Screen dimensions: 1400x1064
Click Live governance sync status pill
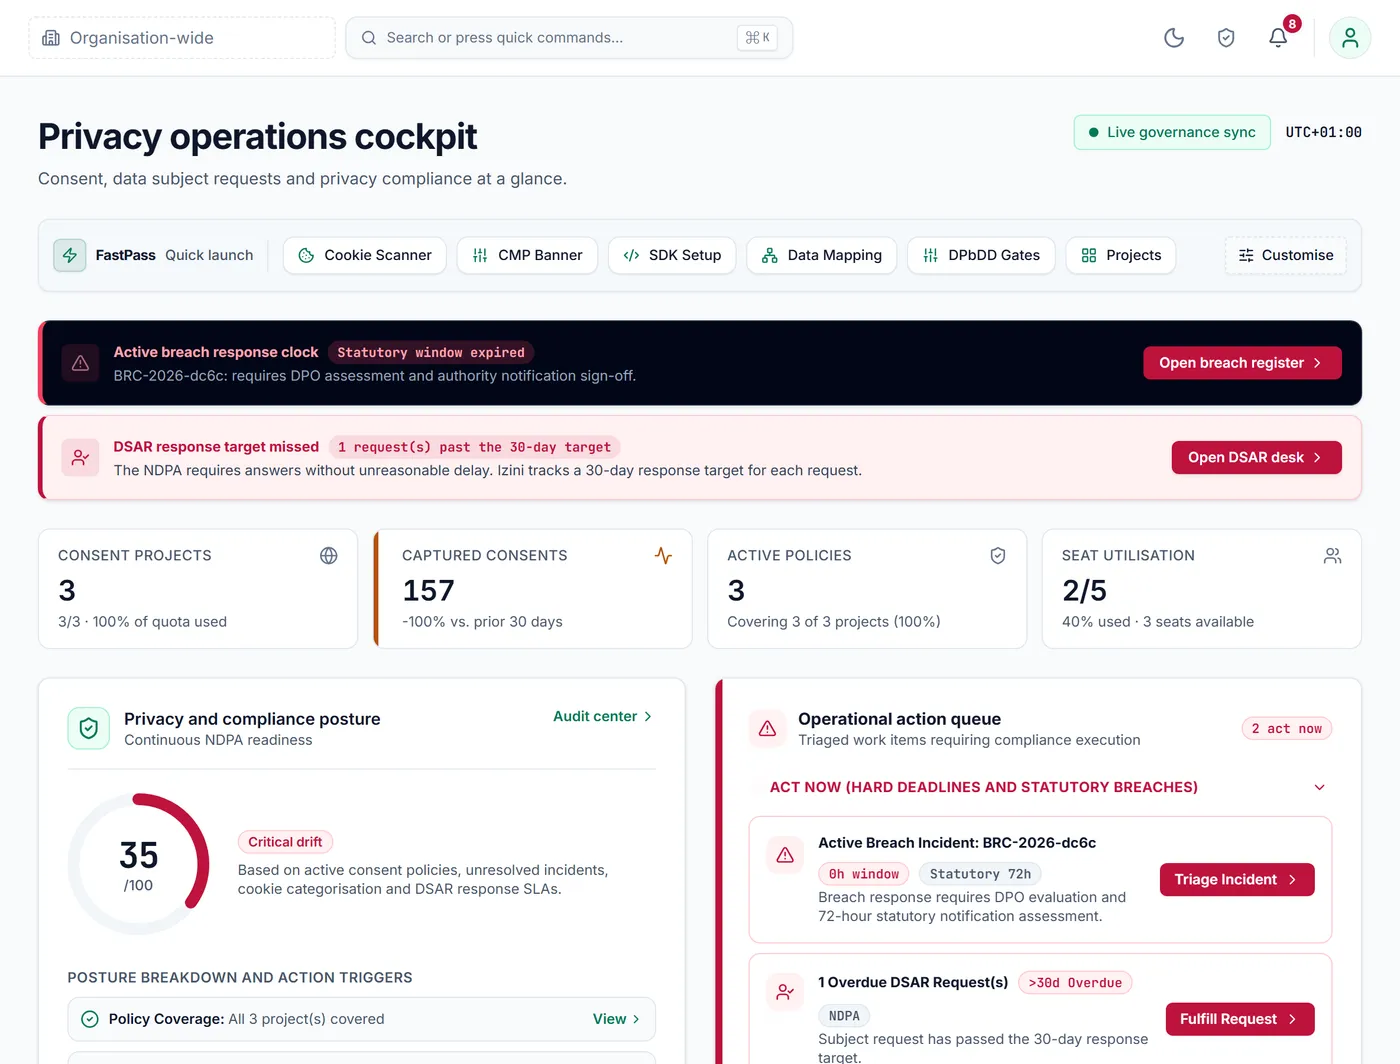1172,132
